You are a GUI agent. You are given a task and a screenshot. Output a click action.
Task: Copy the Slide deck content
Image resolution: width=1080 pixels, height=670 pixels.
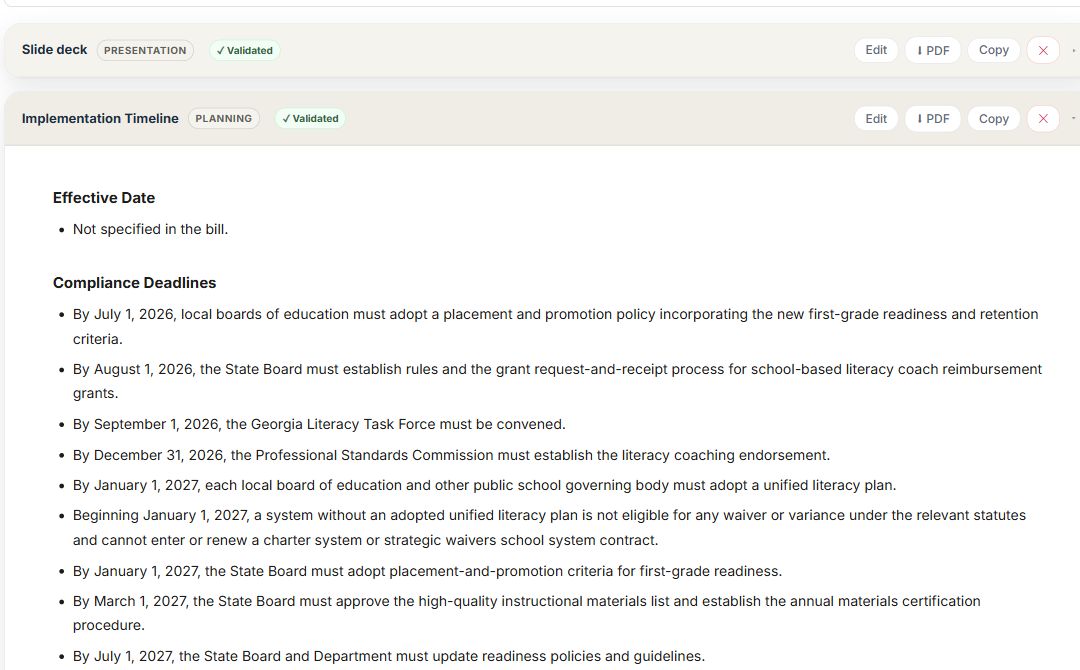(x=993, y=50)
